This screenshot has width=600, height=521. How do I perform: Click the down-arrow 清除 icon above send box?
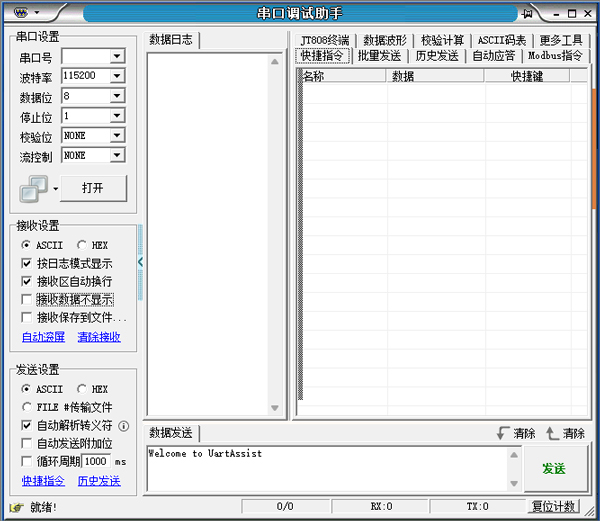point(503,433)
